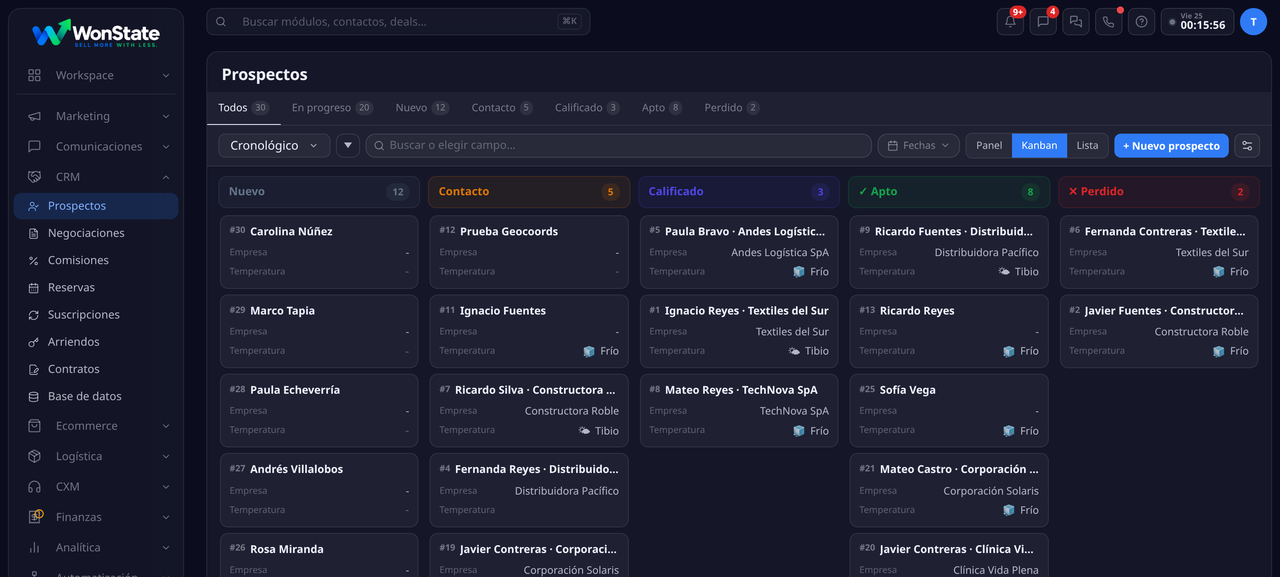Open the conversations chat icon in top bar

[x=1076, y=22]
